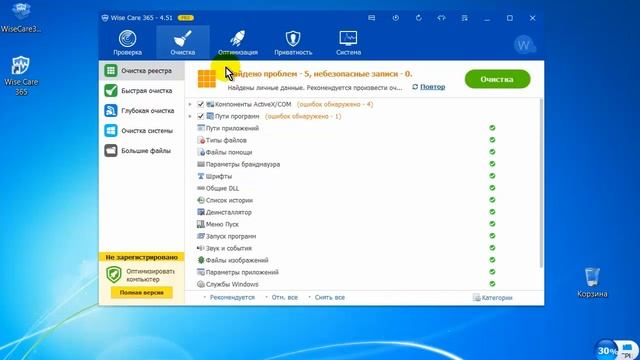Image resolution: width=640 pixels, height=360 pixels.
Task: Click the shield icon near Оптимизировать компьютер
Action: [x=114, y=275]
